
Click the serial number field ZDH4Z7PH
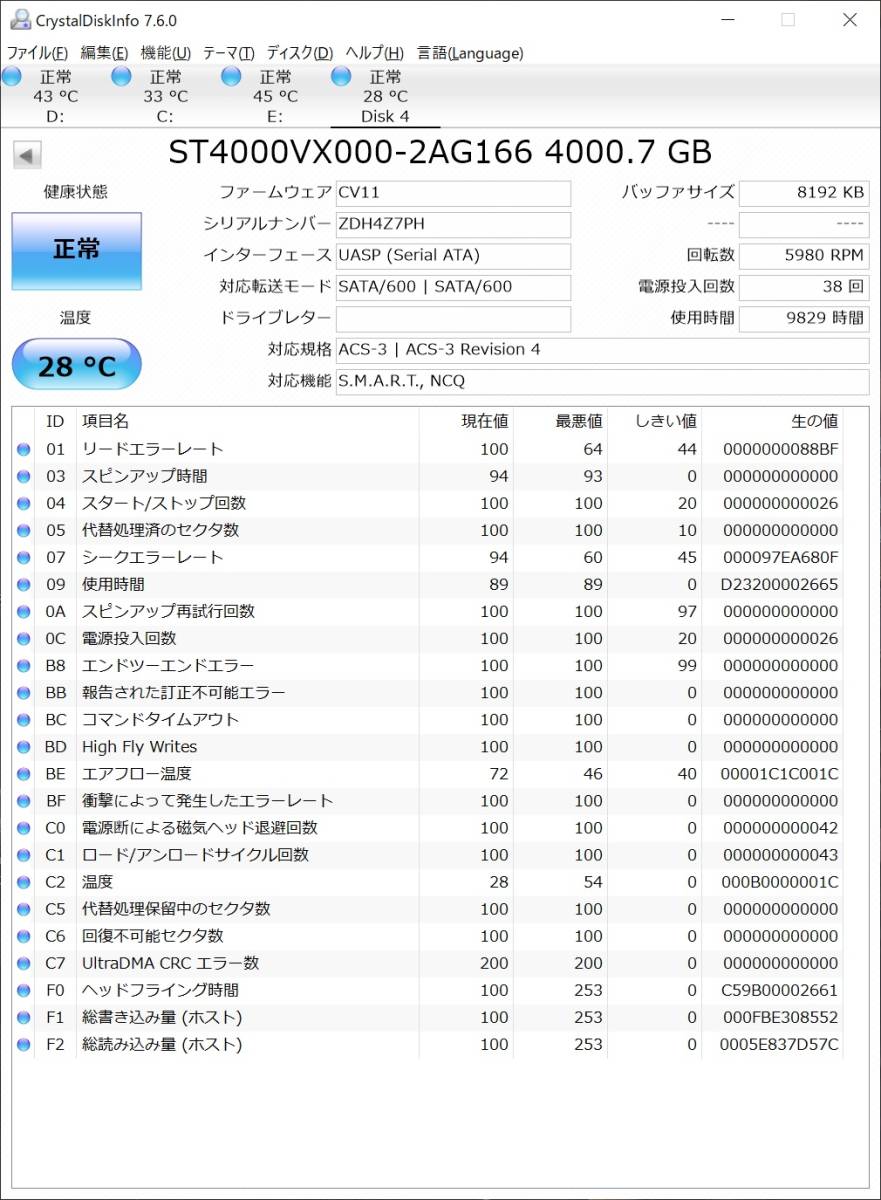click(x=453, y=224)
